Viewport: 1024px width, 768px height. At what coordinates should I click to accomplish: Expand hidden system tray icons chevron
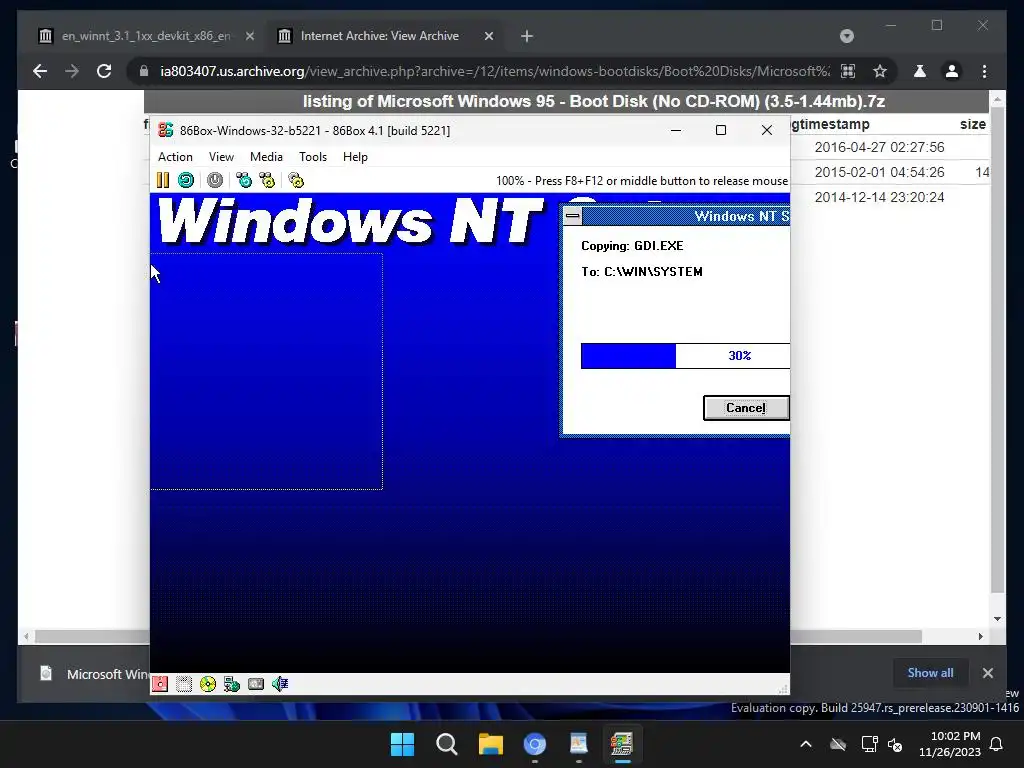(806, 744)
